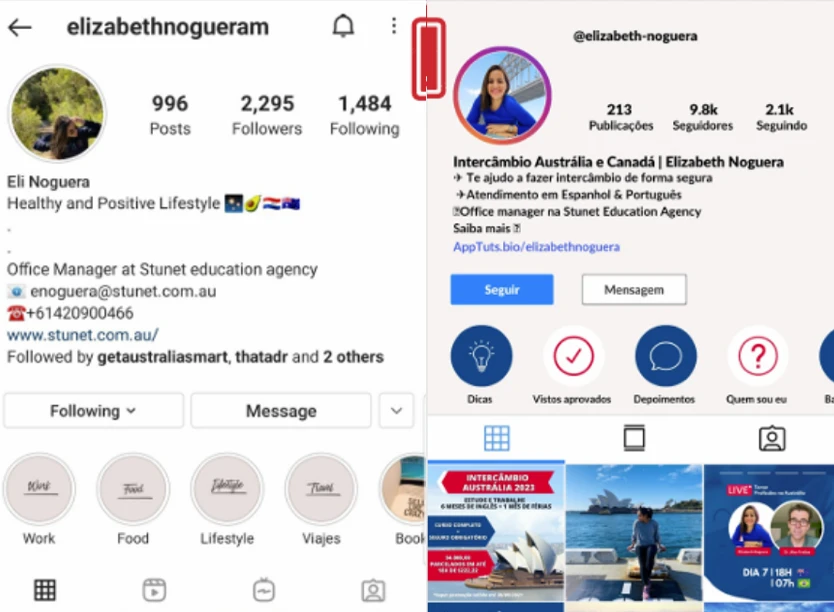This screenshot has width=834, height=612.
Task: Open the Work story highlight
Action: click(39, 489)
